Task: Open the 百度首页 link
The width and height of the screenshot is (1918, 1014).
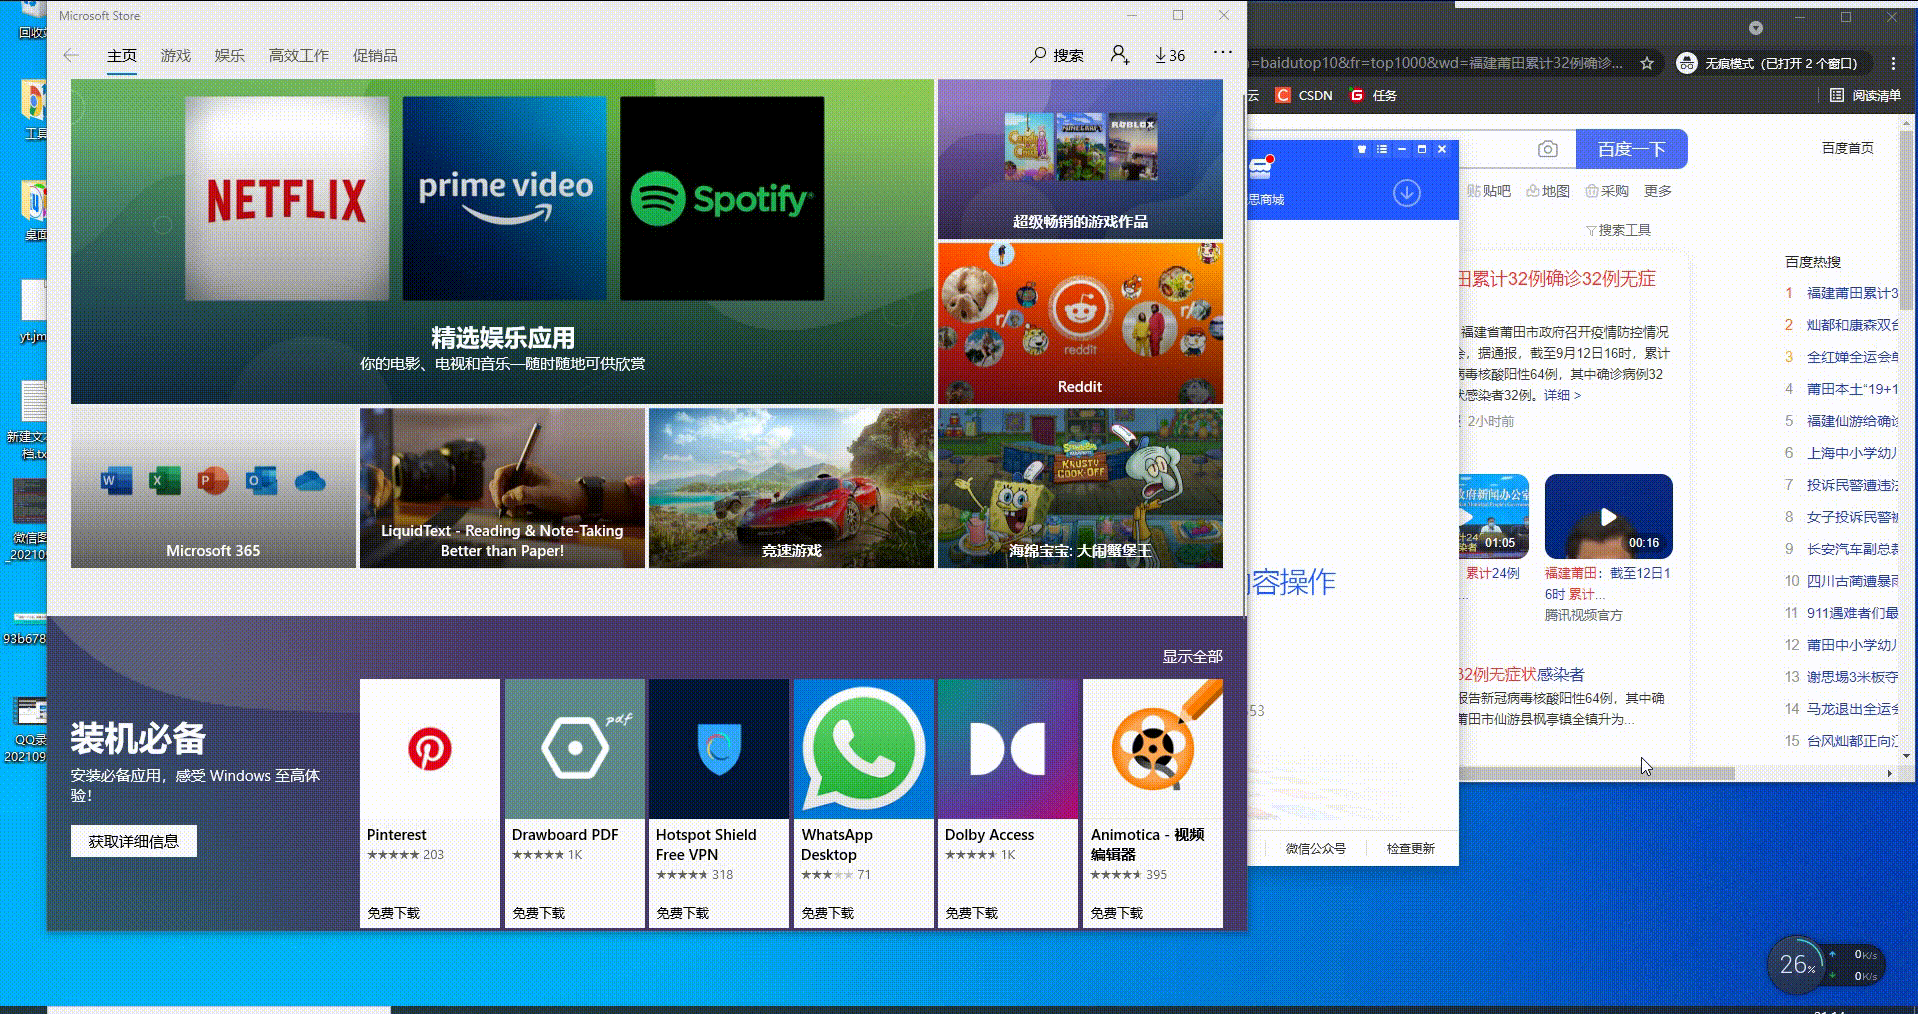Action: [1848, 148]
